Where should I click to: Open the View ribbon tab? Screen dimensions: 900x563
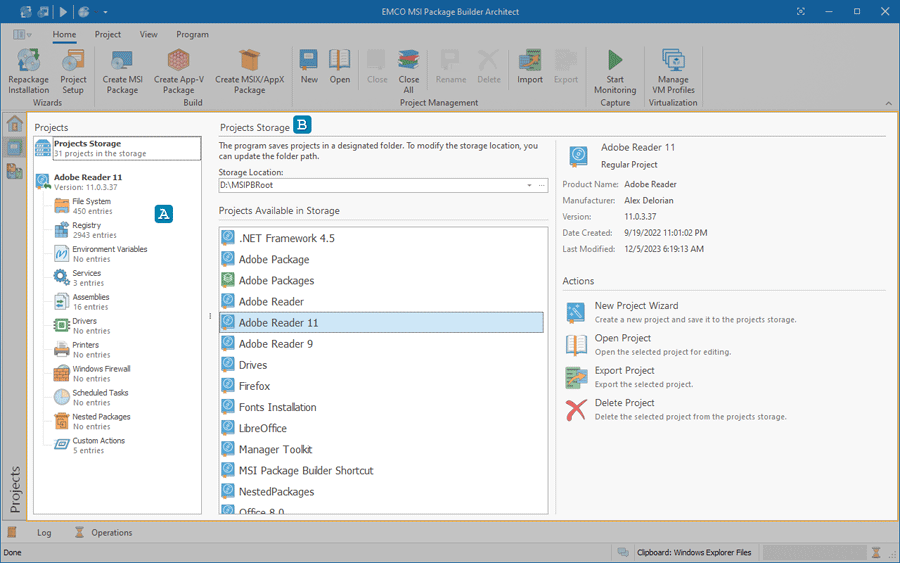point(148,34)
